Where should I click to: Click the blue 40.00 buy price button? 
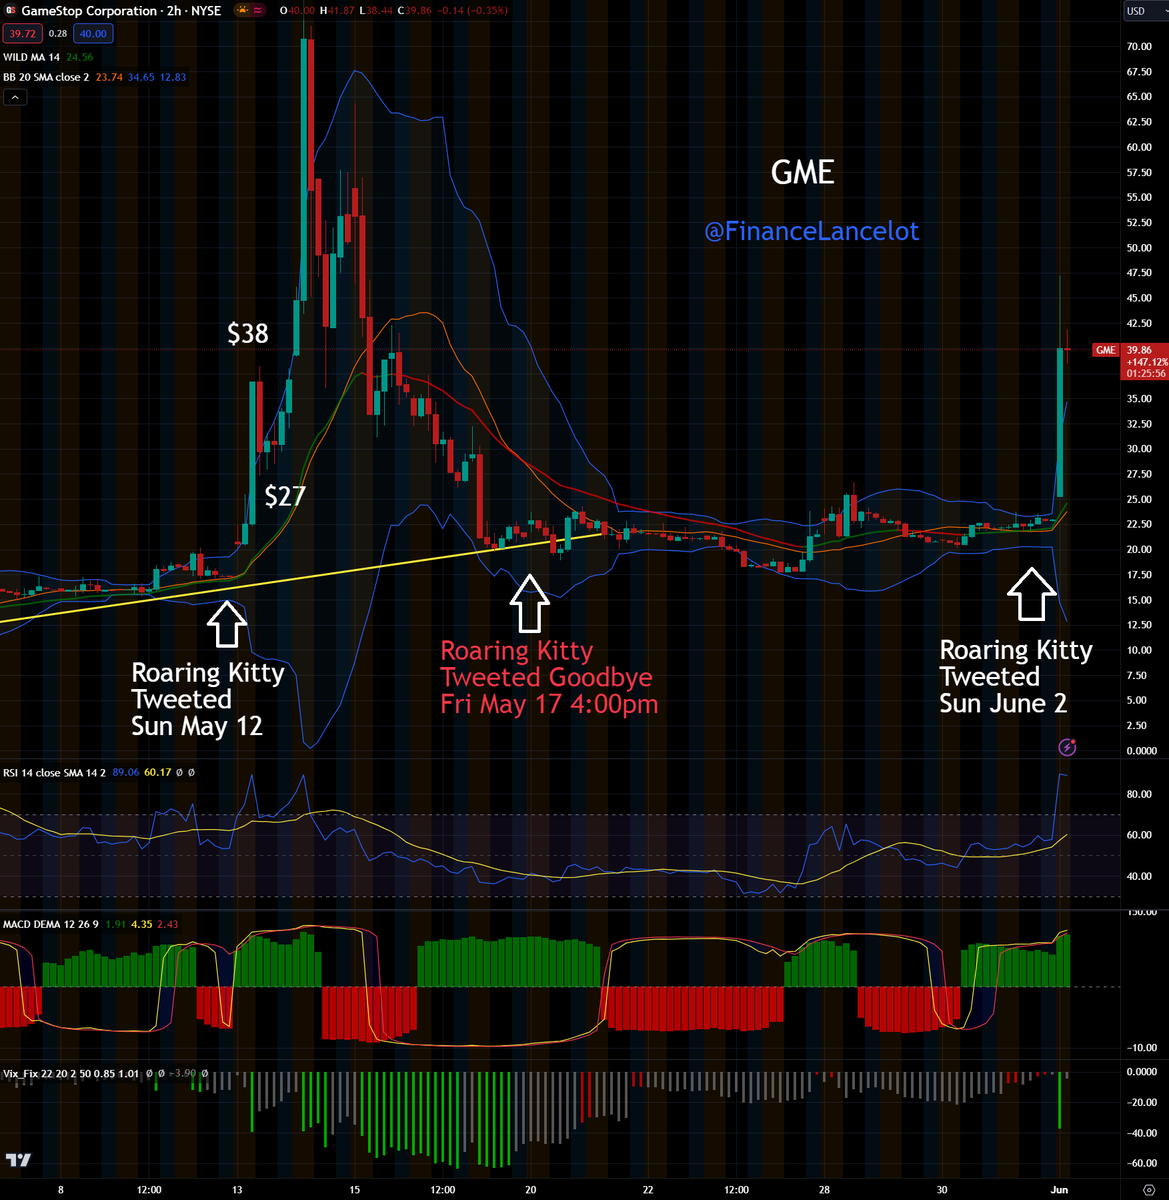[94, 33]
